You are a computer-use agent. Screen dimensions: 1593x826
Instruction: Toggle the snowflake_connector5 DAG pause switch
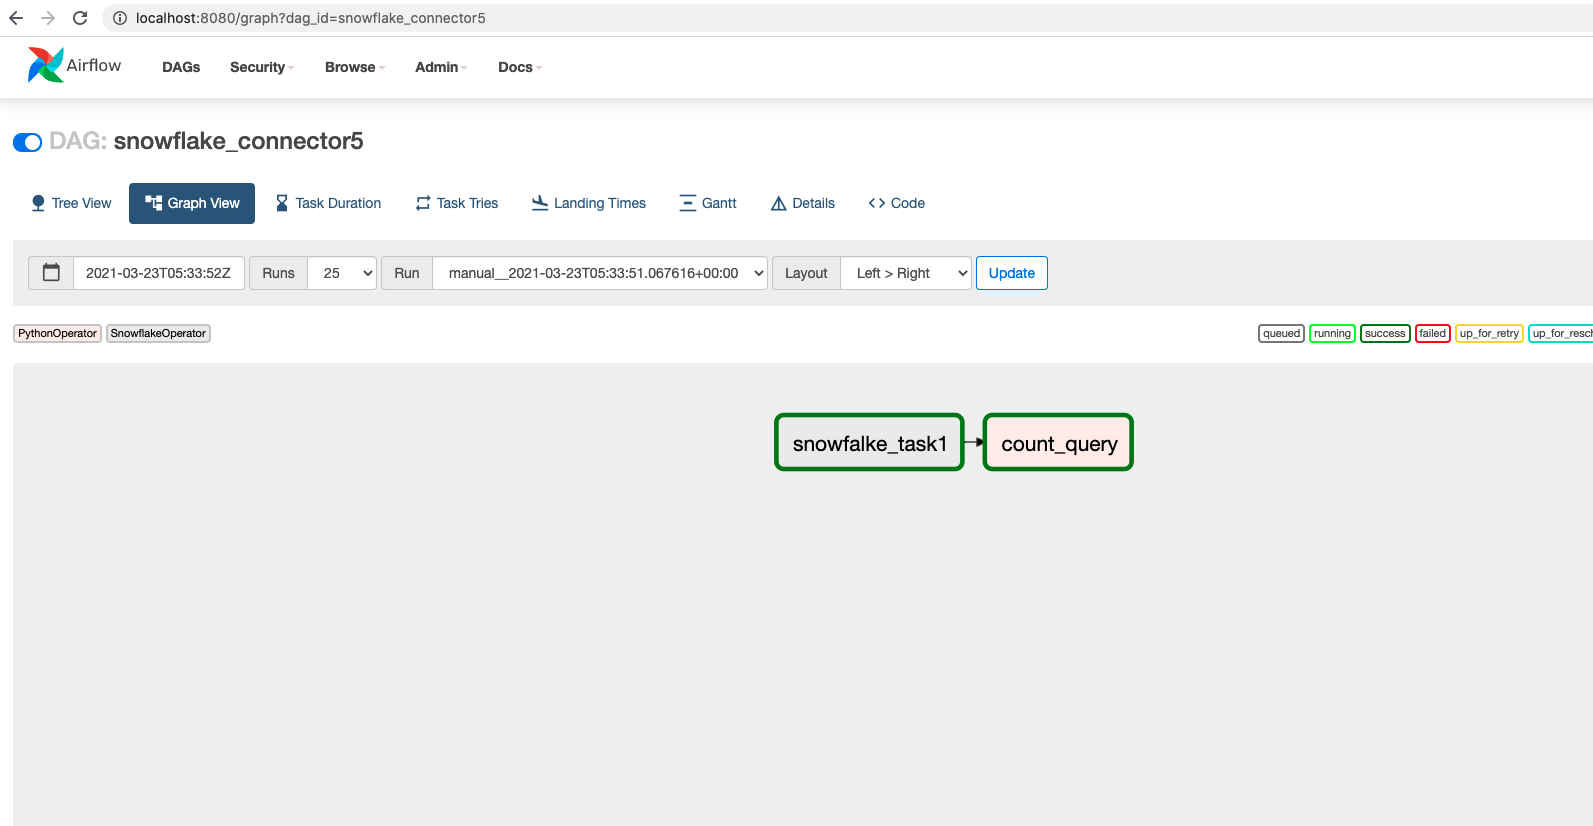click(27, 142)
